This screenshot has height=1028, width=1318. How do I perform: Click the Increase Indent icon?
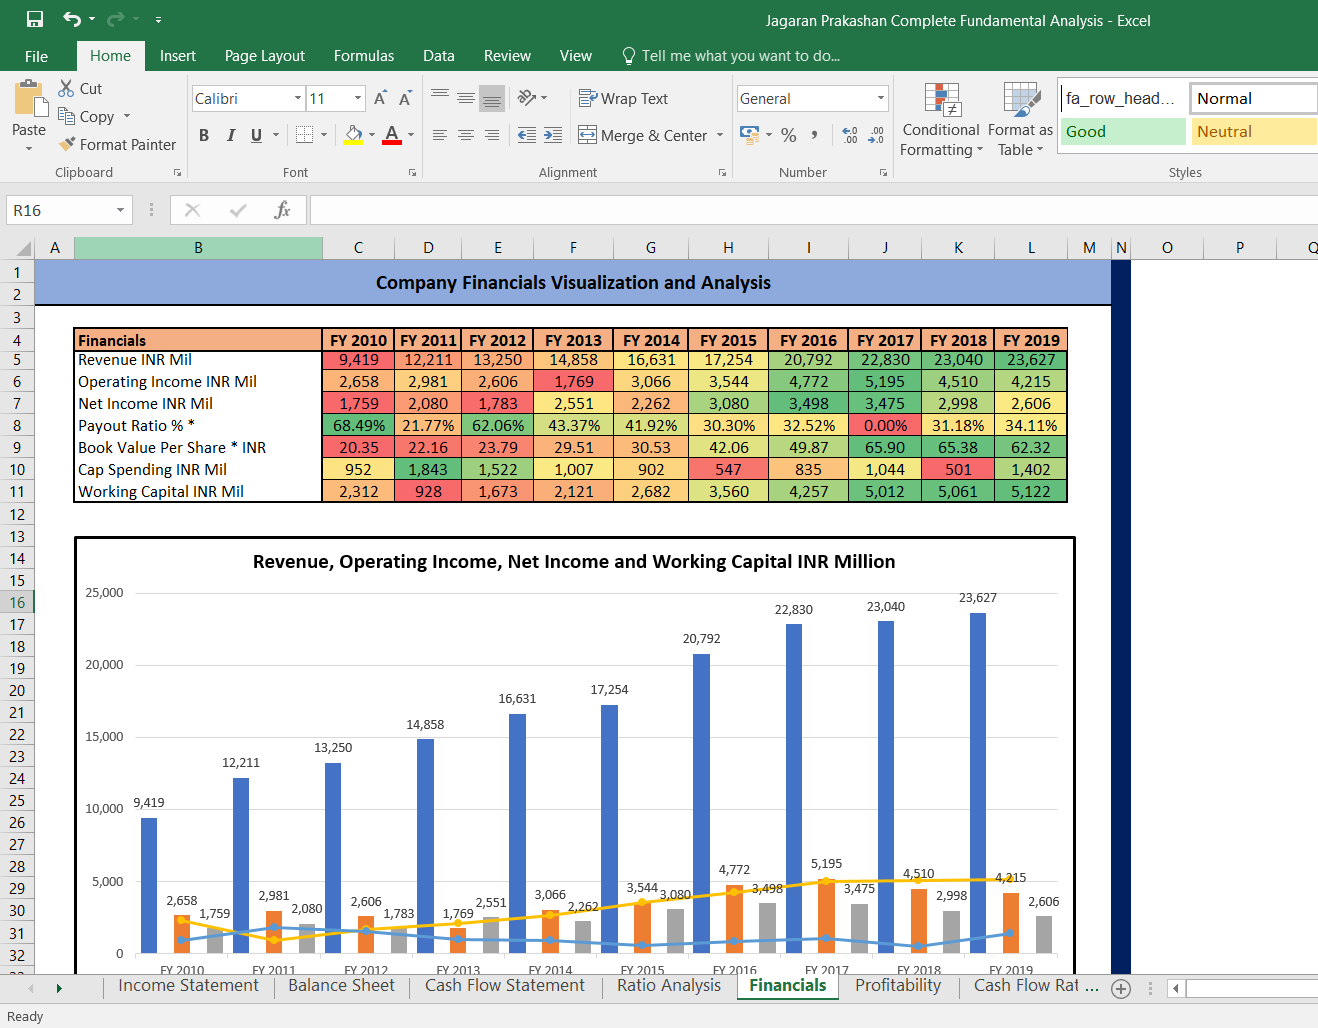click(553, 134)
